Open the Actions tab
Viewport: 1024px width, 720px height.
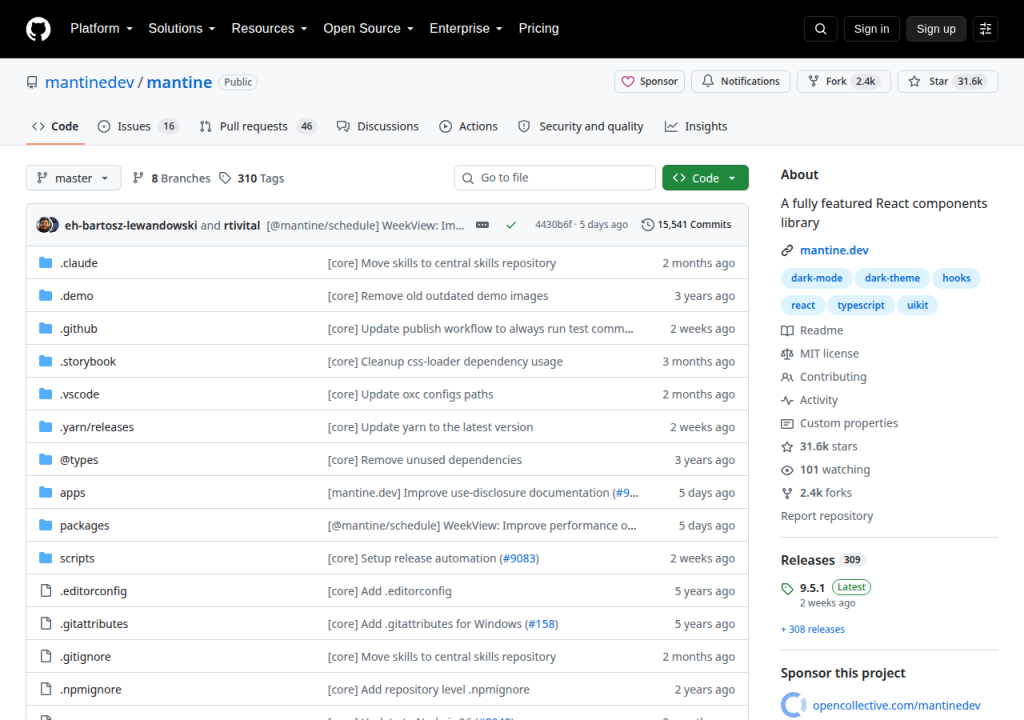pyautogui.click(x=468, y=127)
